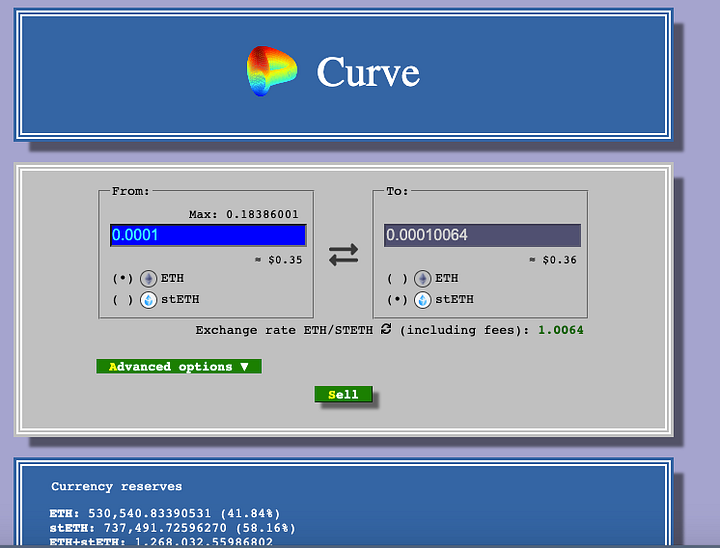Select stETH radio in From box
720x548 pixels.
tap(123, 299)
